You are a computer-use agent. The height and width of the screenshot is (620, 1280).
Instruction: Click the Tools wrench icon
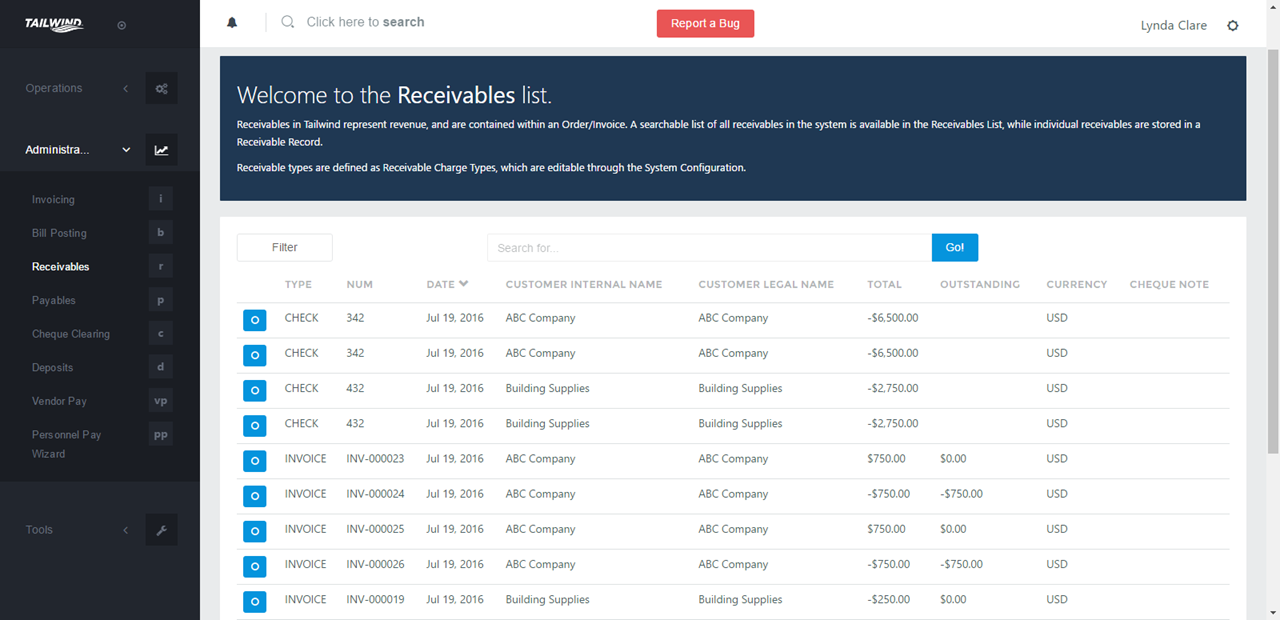pyautogui.click(x=161, y=529)
